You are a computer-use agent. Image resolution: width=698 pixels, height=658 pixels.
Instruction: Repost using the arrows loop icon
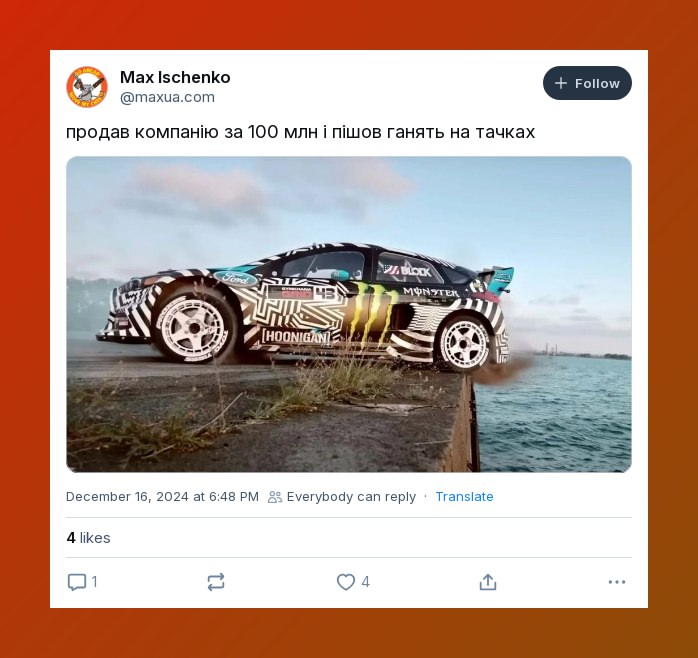click(216, 582)
